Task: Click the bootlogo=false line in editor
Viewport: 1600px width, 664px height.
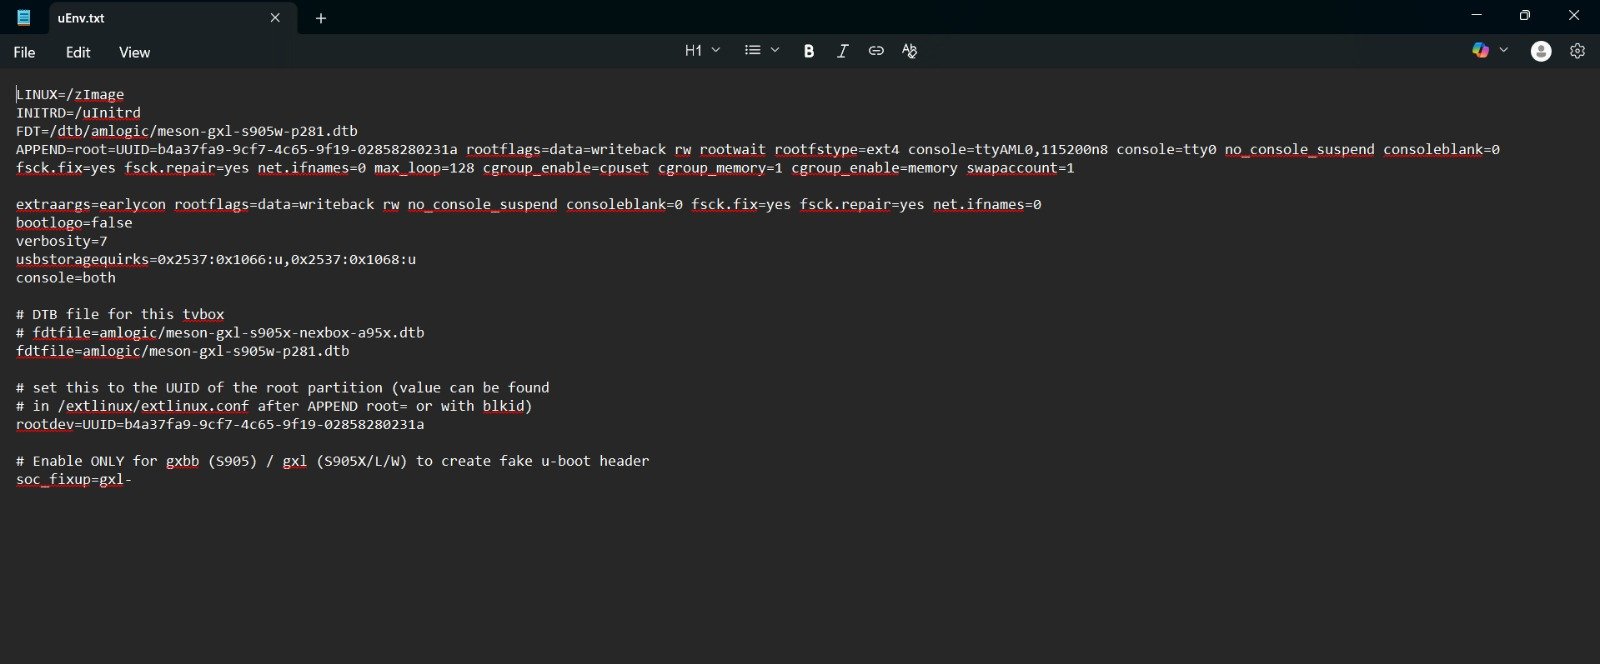Action: 74,223
